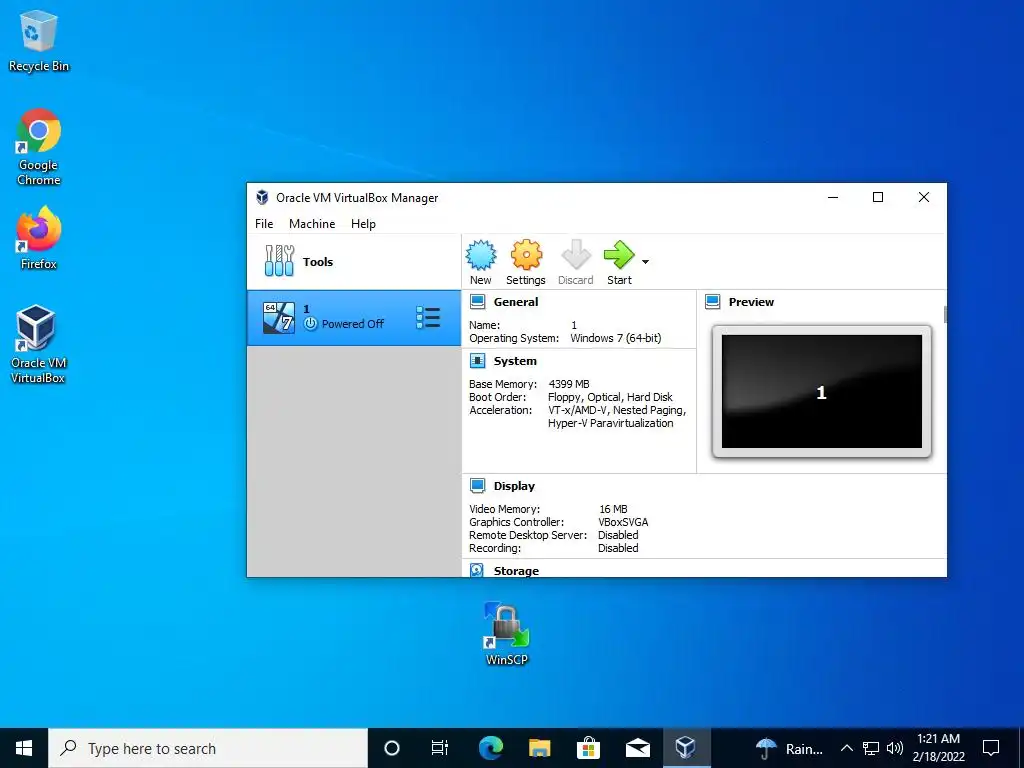Click the Storage disk icon
The width and height of the screenshot is (1024, 768).
tap(477, 570)
